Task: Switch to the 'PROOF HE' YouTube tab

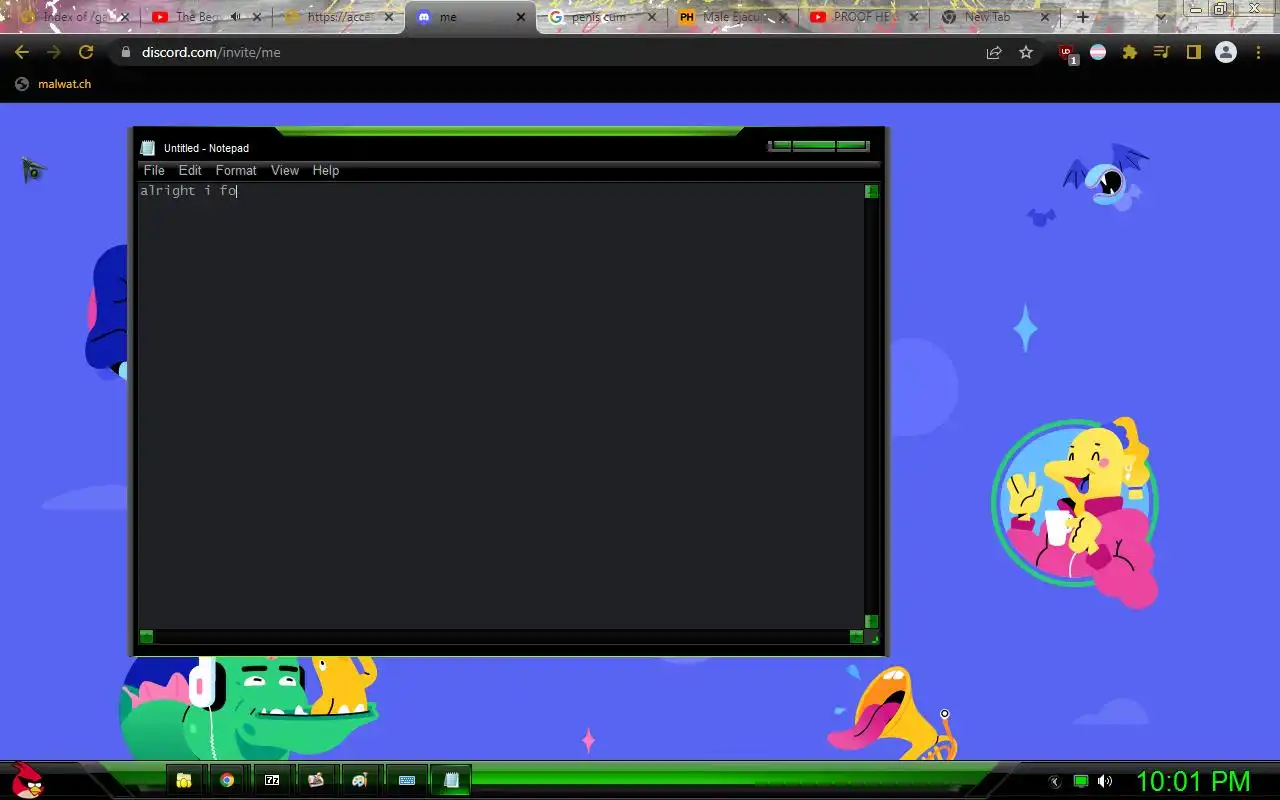Action: click(x=863, y=17)
